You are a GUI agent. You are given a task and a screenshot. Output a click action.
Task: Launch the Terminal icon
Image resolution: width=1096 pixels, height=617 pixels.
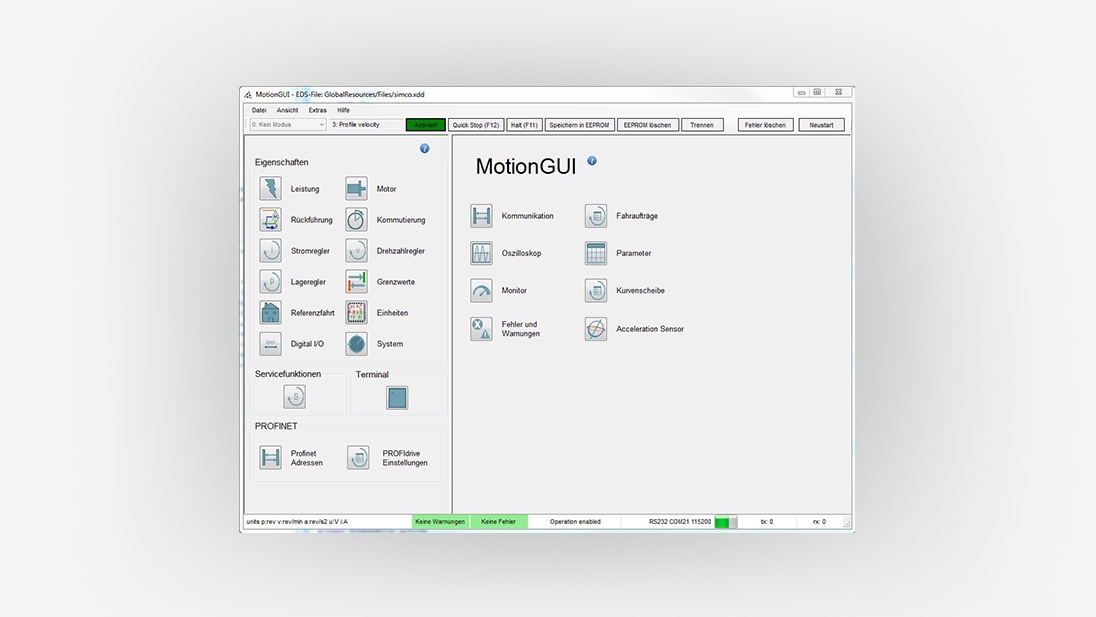click(397, 398)
